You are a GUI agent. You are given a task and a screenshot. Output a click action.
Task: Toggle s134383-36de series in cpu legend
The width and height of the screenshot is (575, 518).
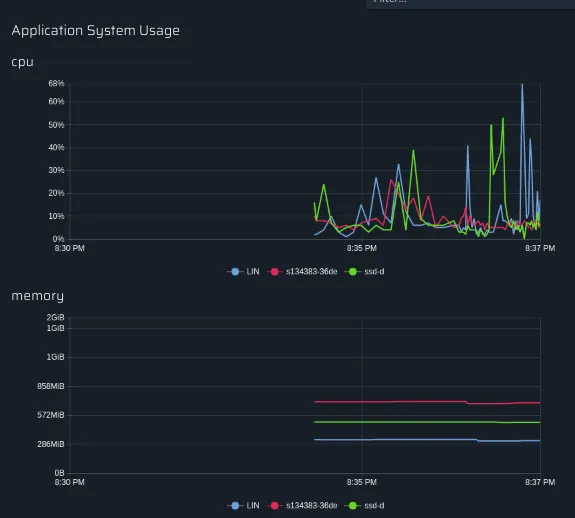(x=302, y=272)
